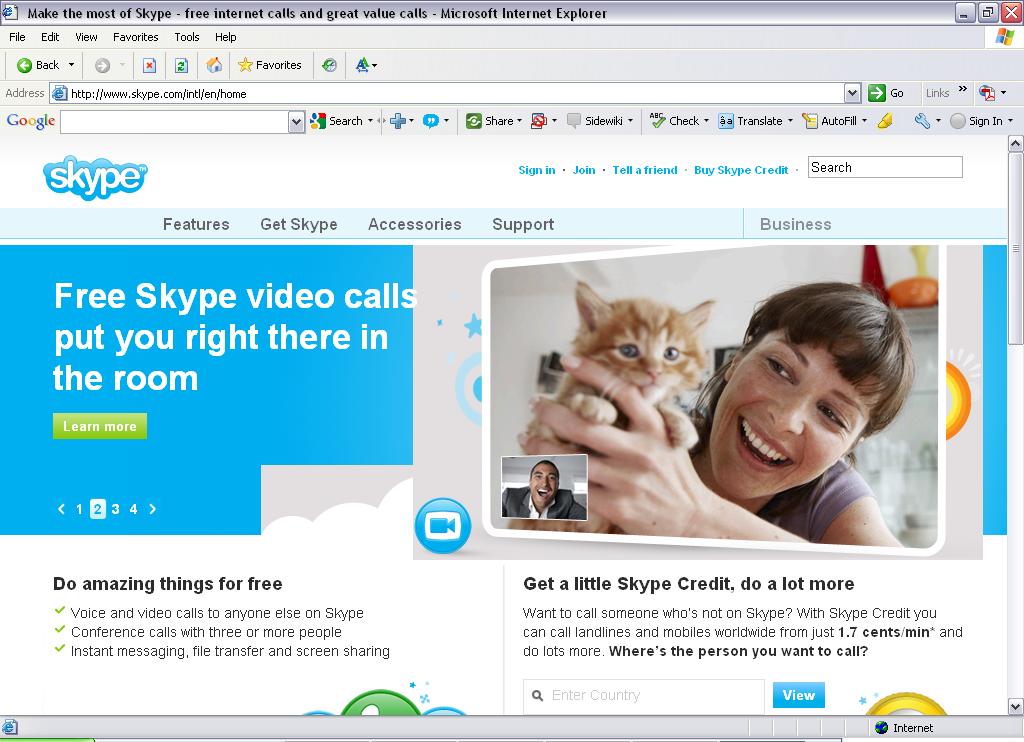
Task: Click Google toolbar Search button
Action: pos(337,121)
